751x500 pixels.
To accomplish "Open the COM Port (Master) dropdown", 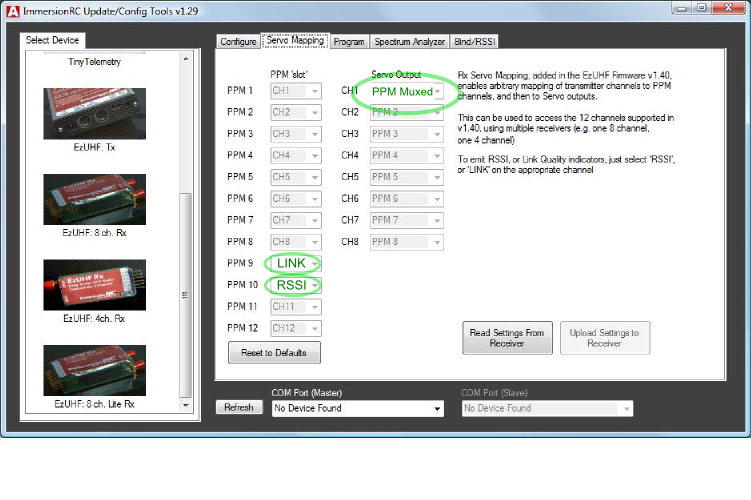I will tap(357, 408).
